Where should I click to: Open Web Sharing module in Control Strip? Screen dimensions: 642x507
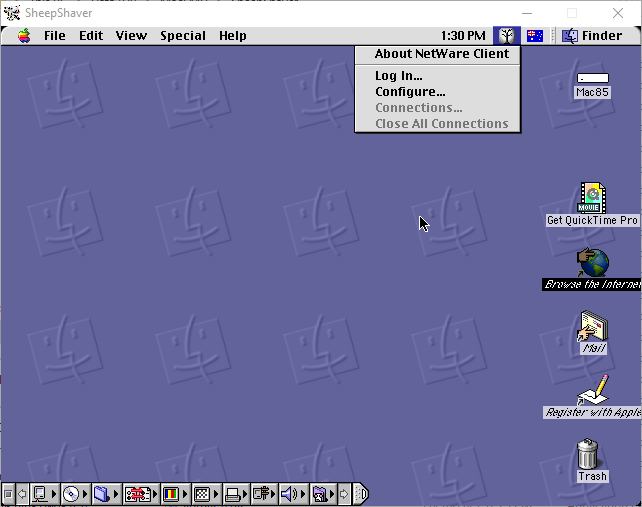(x=323, y=494)
